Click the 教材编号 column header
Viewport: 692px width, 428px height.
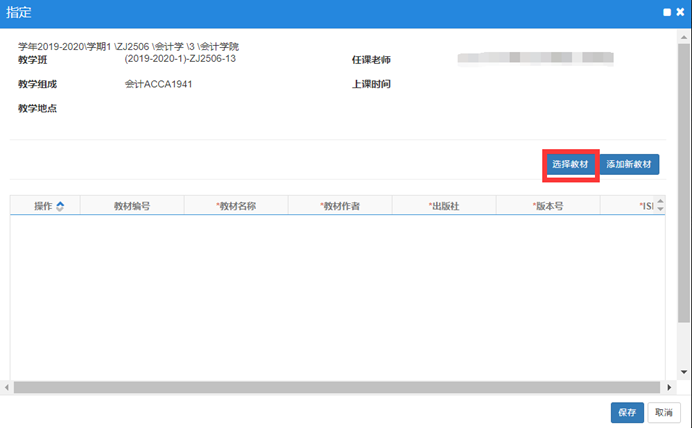click(x=132, y=206)
